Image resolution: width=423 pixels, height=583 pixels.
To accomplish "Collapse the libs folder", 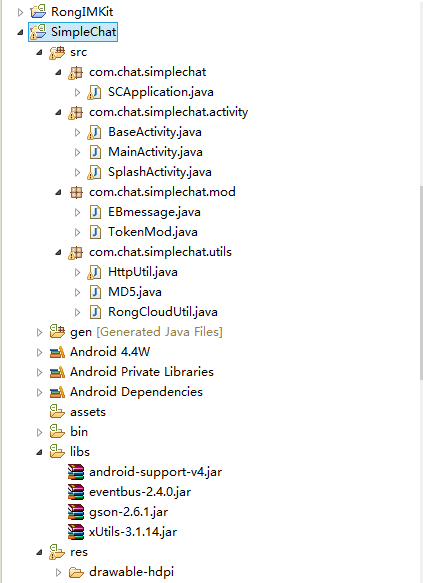I will click(x=39, y=452).
